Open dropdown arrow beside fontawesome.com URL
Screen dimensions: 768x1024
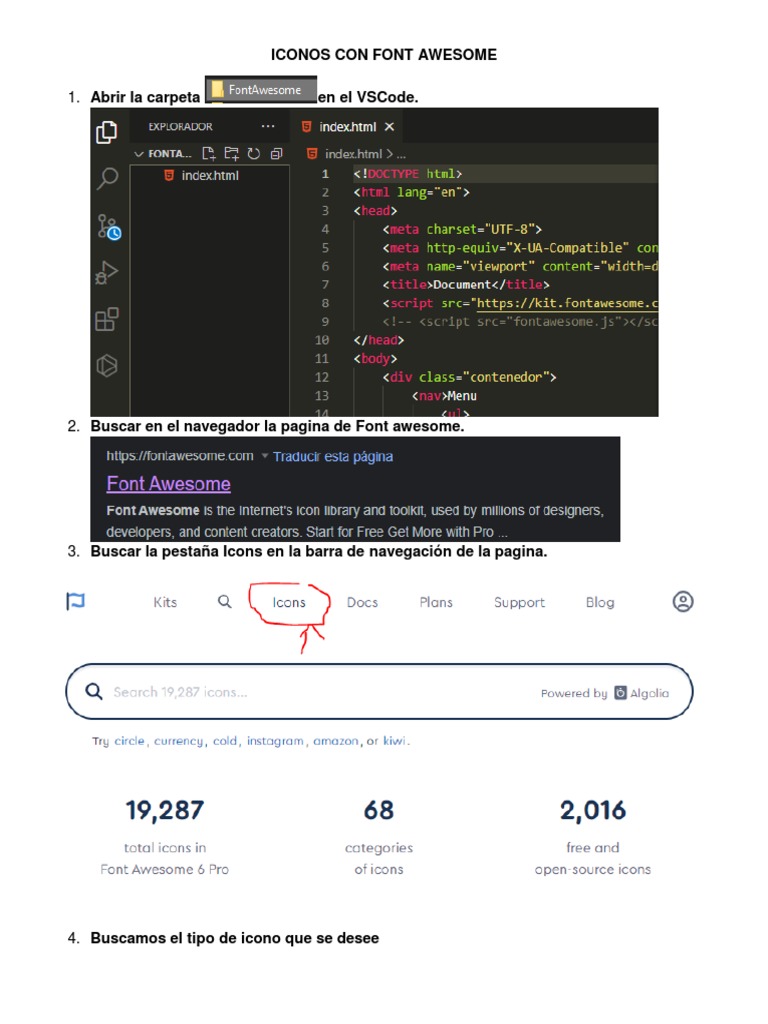[x=265, y=456]
